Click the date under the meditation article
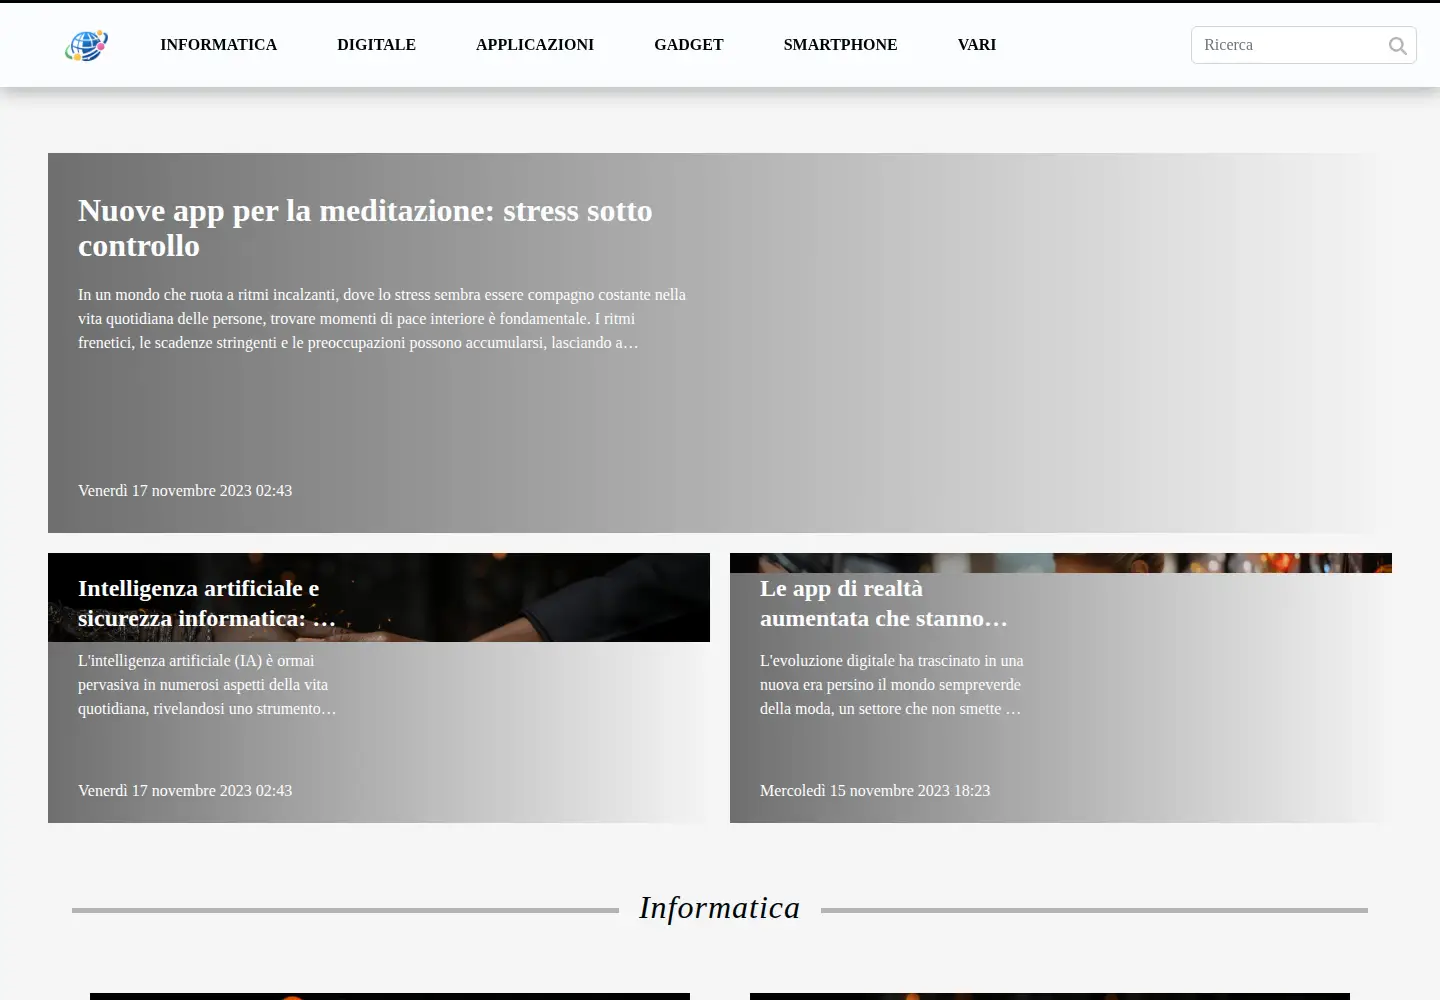Screen dimensions: 1440x1000 (185, 491)
